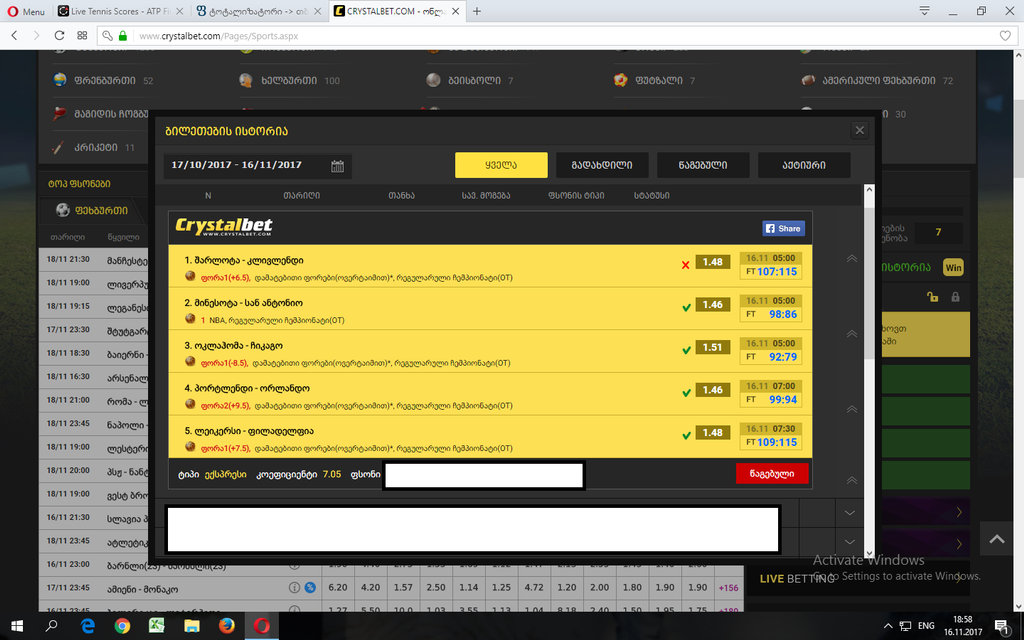
Task: Click the 1.48 odds on შარლოტა - კლივლენდი
Action: coord(712,262)
